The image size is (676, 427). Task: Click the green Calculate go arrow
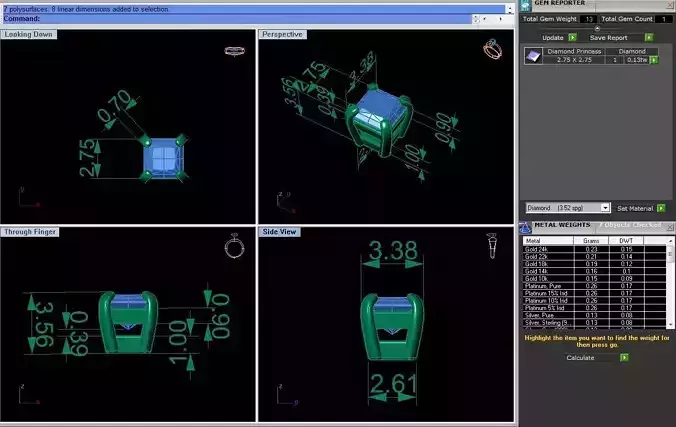pyautogui.click(x=624, y=358)
